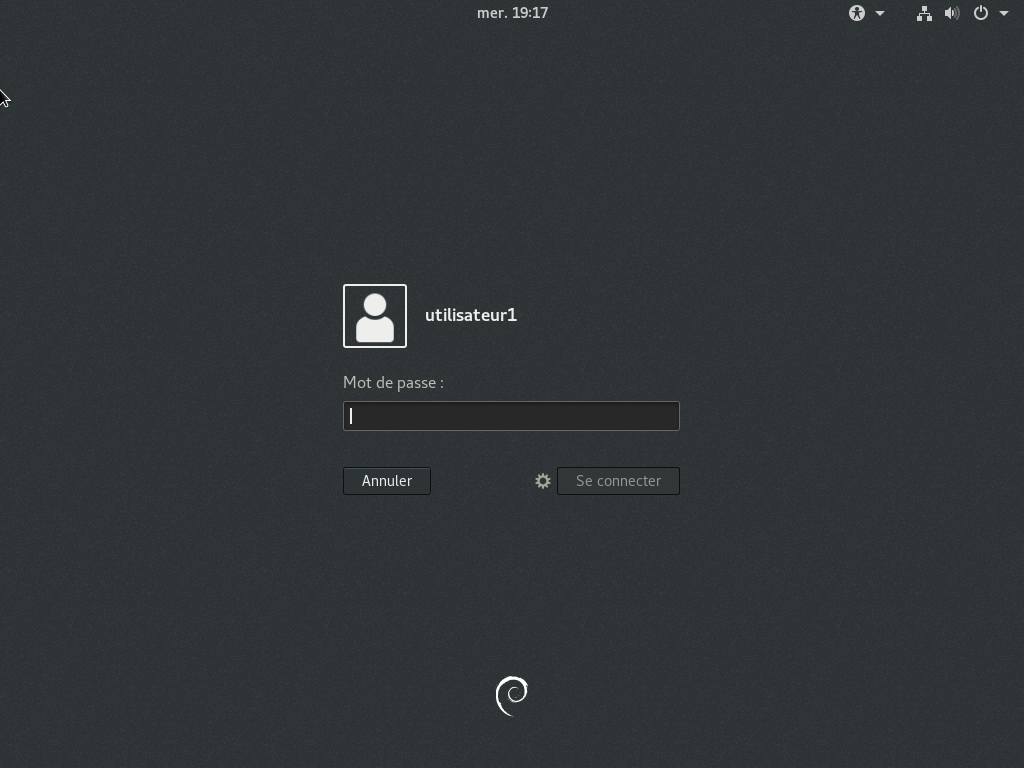Expand arrow beside the accessibility icon
Viewport: 1024px width, 768px height.
pyautogui.click(x=880, y=13)
